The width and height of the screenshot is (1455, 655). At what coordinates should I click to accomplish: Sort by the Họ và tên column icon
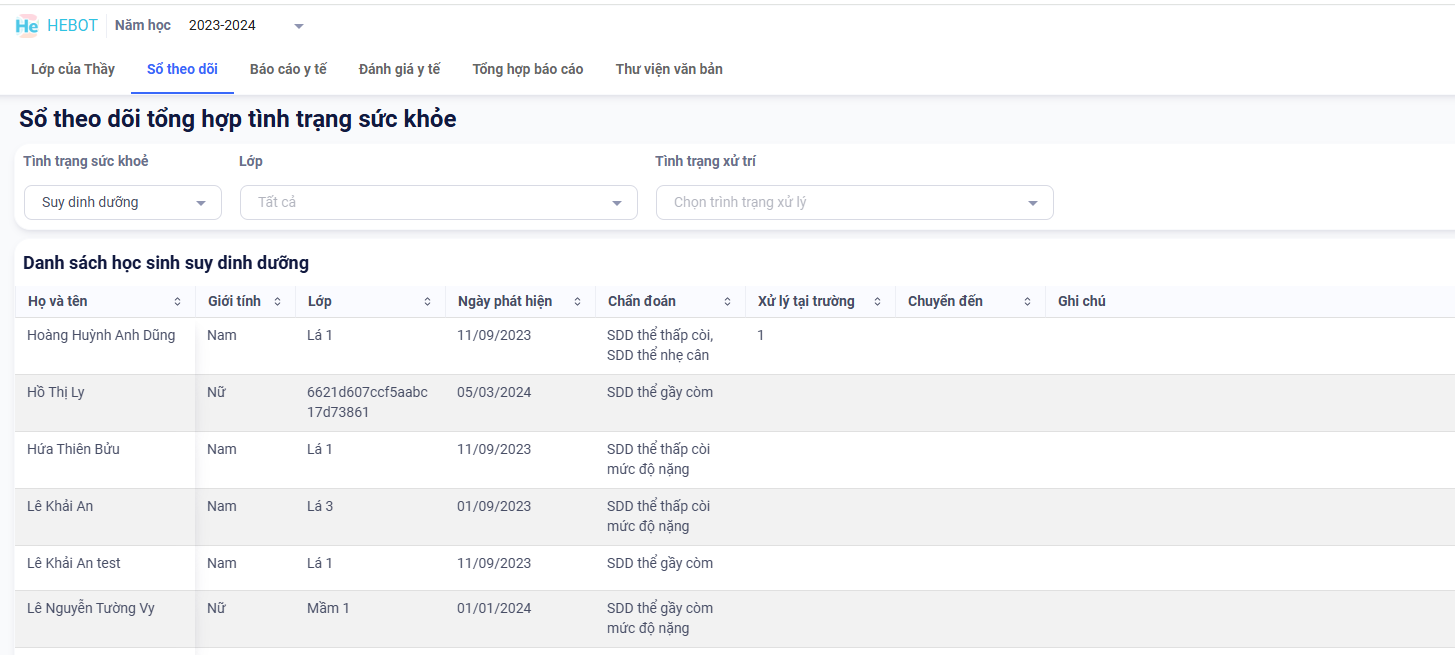click(x=178, y=302)
